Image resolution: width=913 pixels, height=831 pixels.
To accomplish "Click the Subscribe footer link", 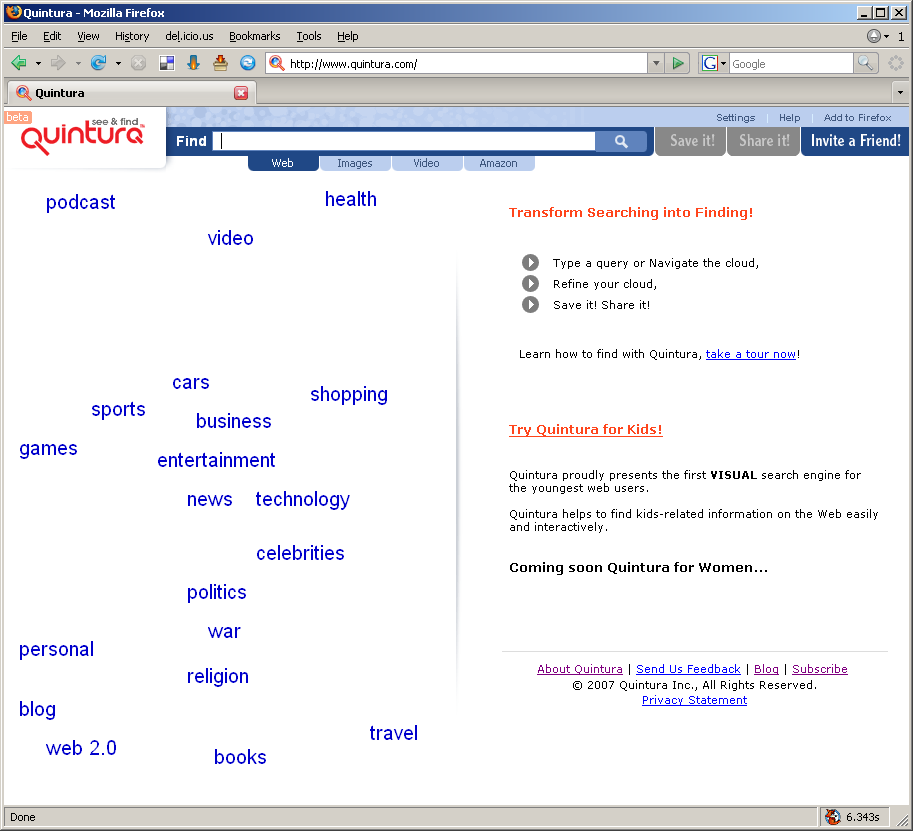I will 820,669.
